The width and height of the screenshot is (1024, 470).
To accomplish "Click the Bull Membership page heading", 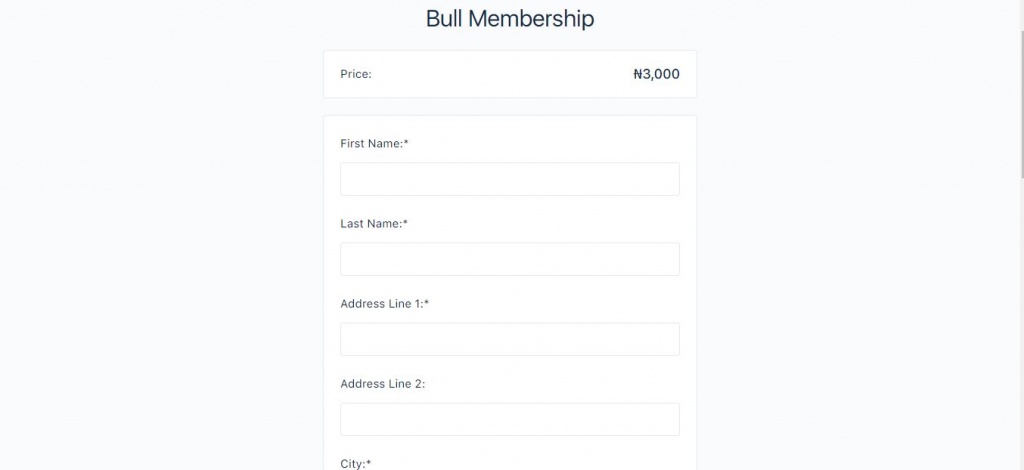I will (510, 18).
